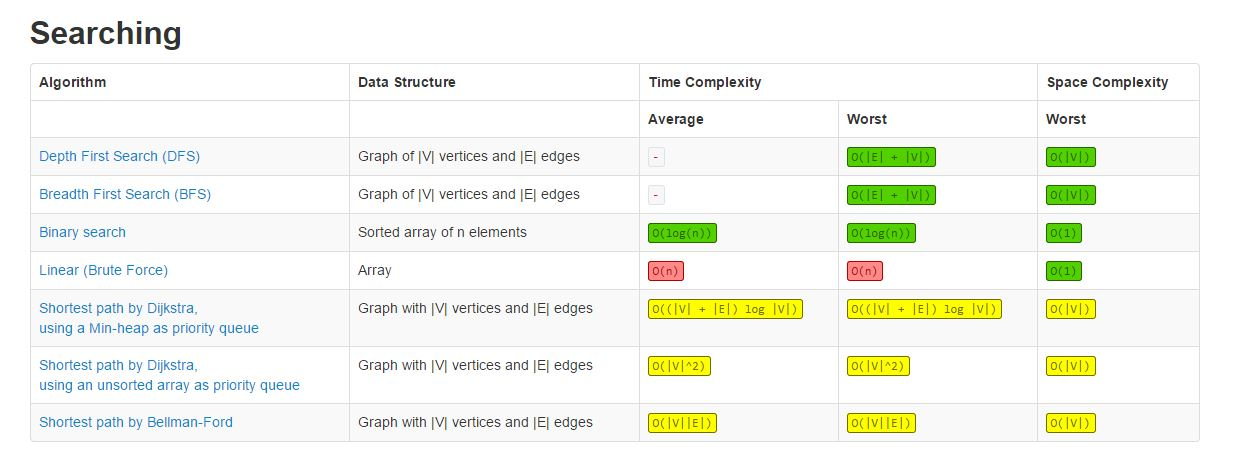Click the Algorithm column header
Image resolution: width=1239 pixels, height=474 pixels.
point(72,82)
